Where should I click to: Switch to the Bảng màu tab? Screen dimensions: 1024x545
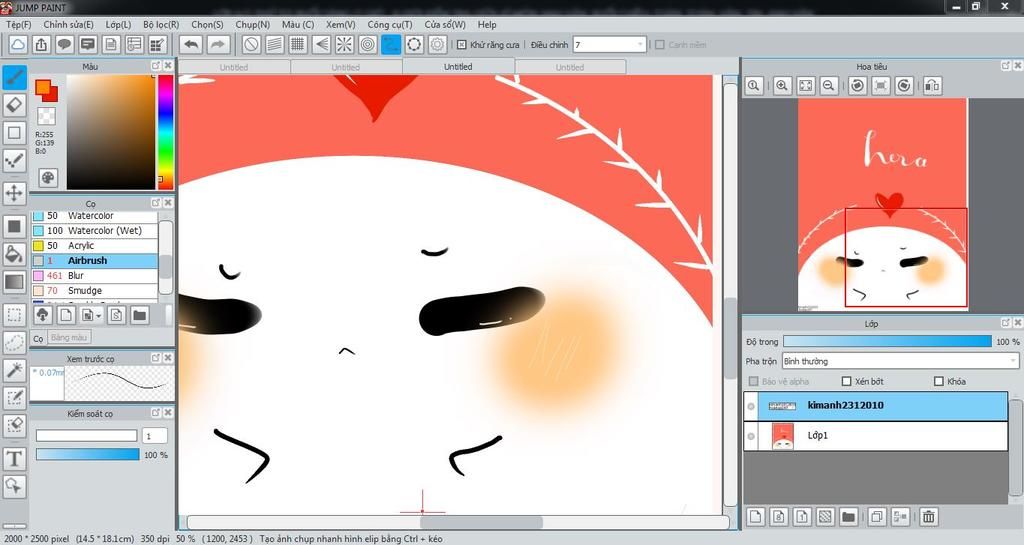pos(69,337)
